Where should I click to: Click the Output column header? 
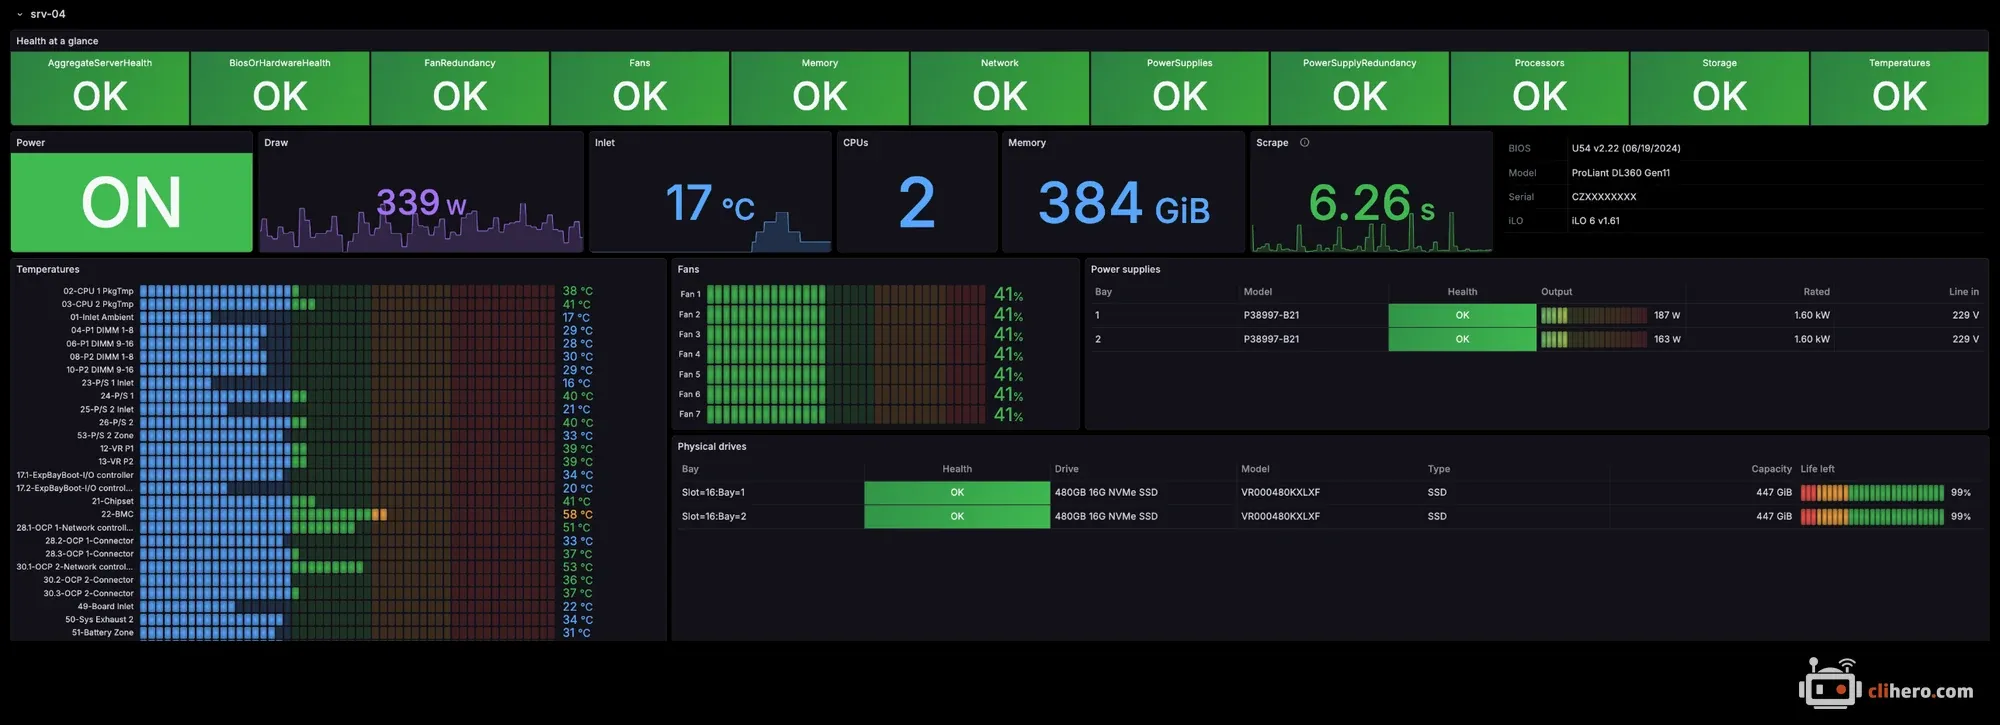pyautogui.click(x=1556, y=292)
